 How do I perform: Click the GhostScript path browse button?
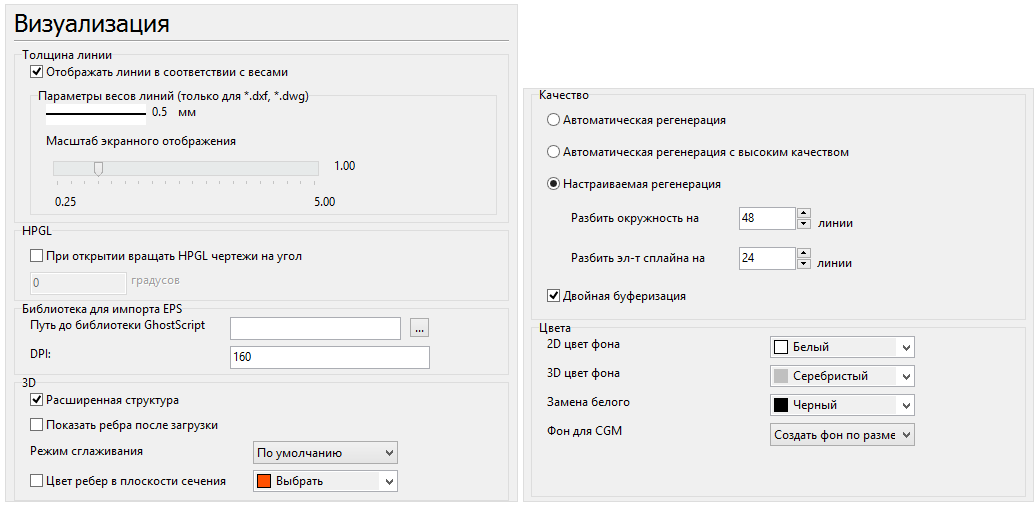[419, 328]
